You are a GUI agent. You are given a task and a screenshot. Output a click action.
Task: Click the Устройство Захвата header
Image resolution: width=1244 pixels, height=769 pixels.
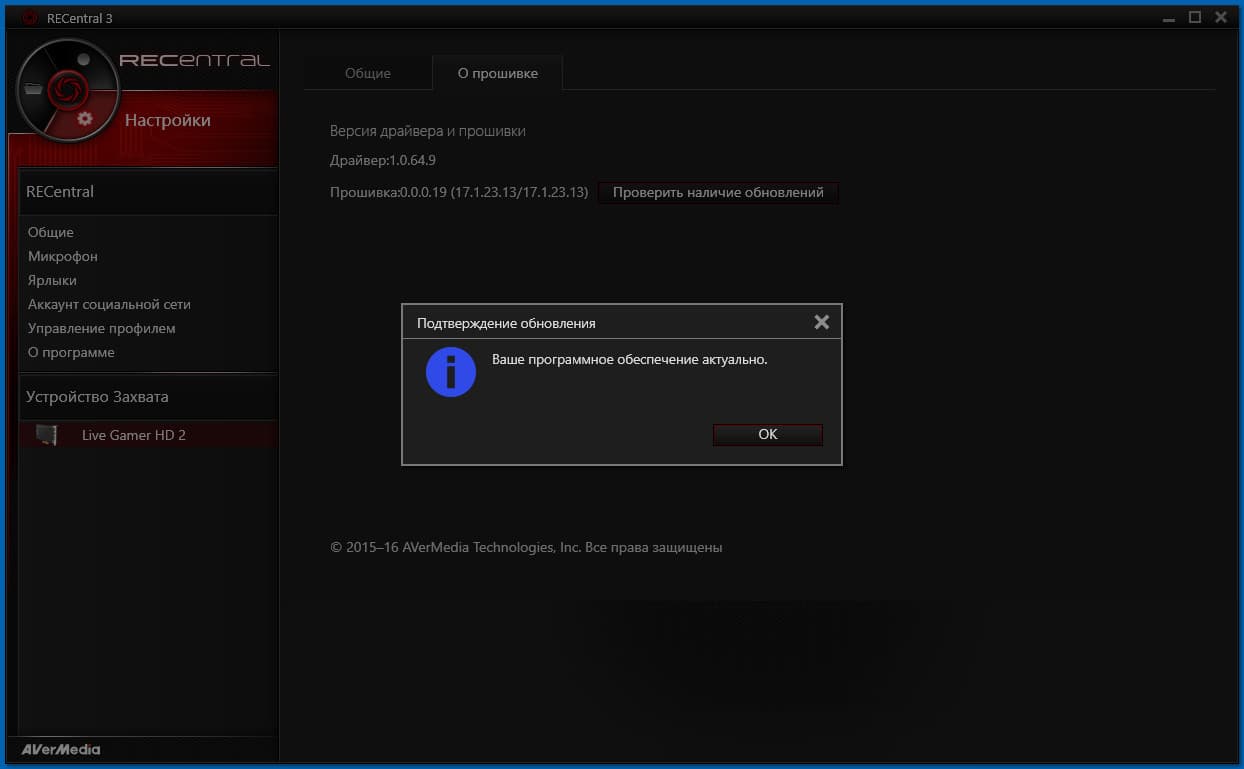148,397
